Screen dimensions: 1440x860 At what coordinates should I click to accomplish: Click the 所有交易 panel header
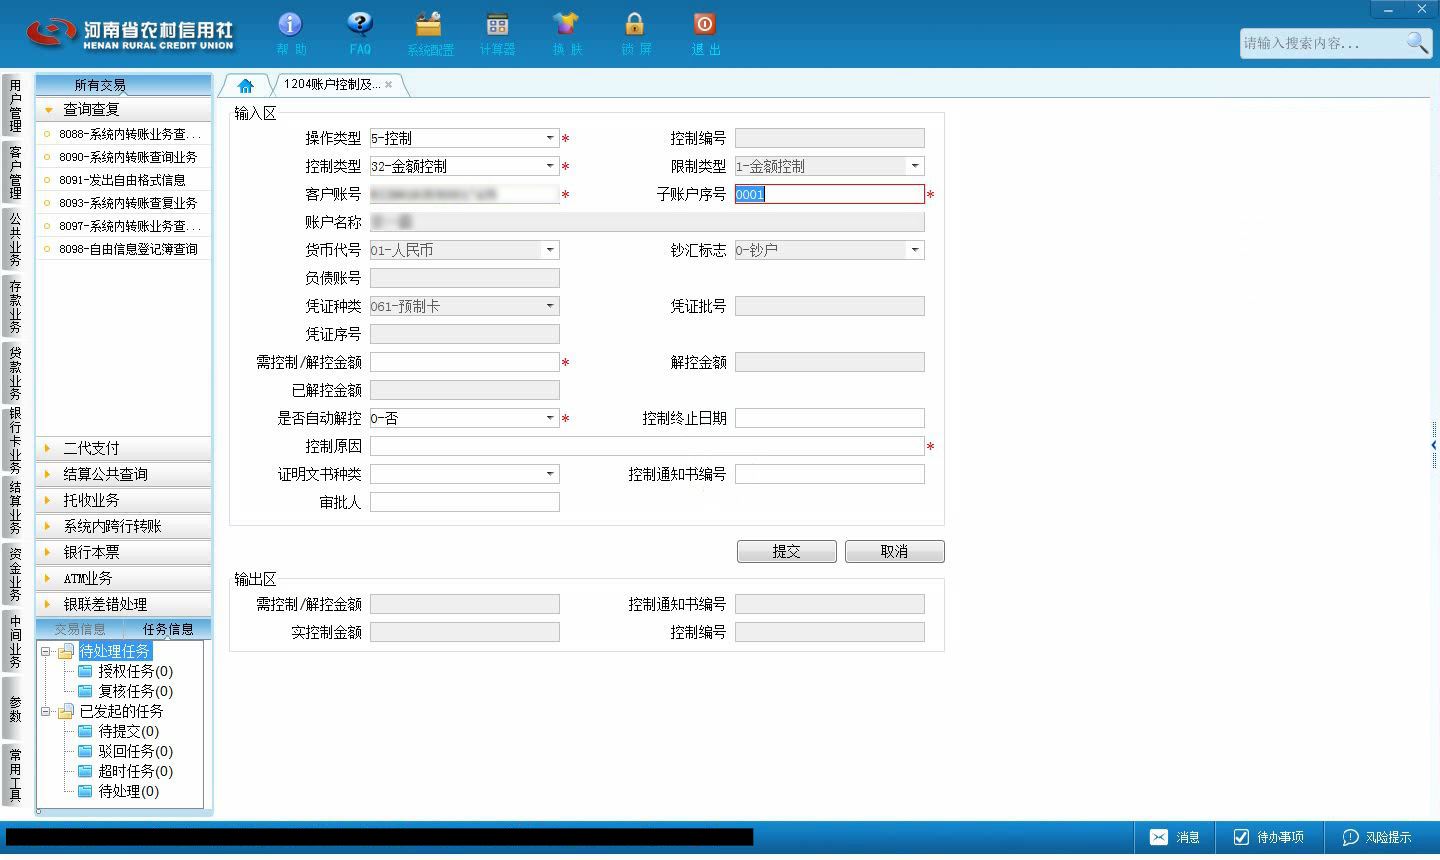click(124, 85)
